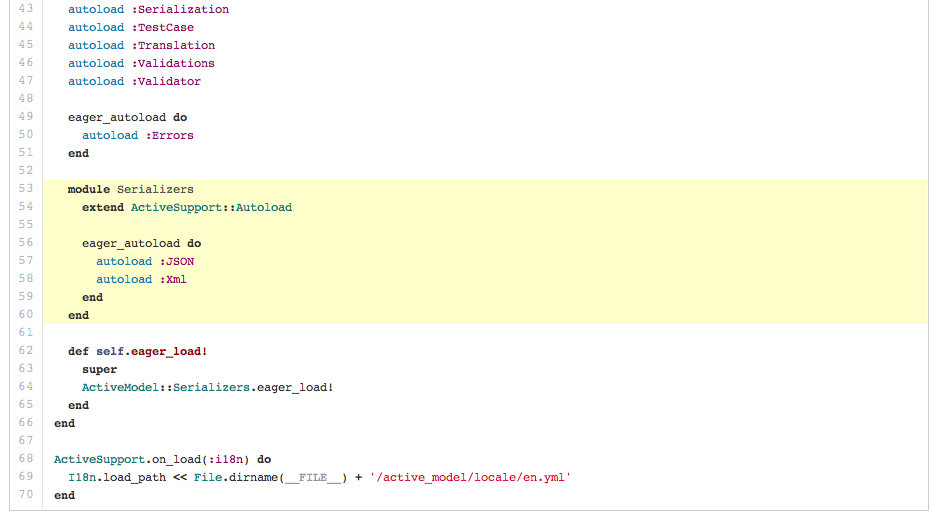Screen dimensions: 939x519
Task: Click the :Errors autoload symbol
Action: [x=169, y=135]
